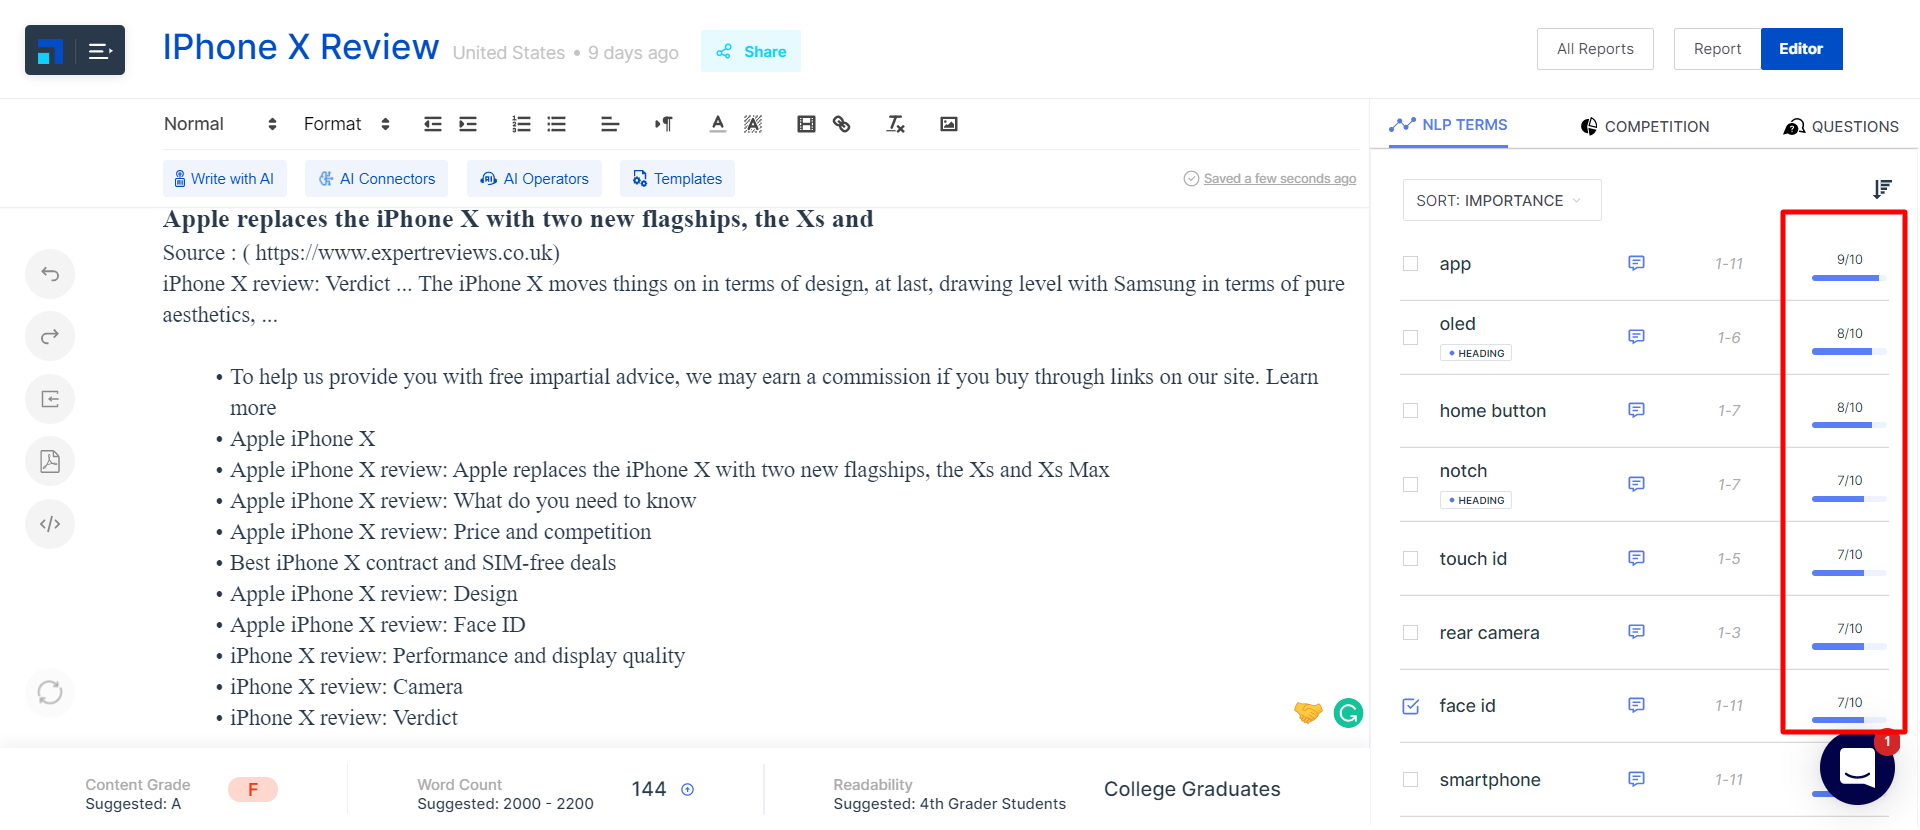This screenshot has height=830, width=1920.
Task: Switch to Report view
Action: pos(1717,49)
